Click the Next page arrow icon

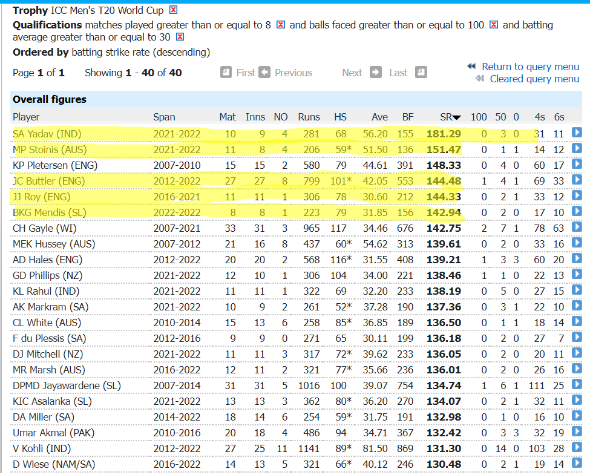[376, 72]
